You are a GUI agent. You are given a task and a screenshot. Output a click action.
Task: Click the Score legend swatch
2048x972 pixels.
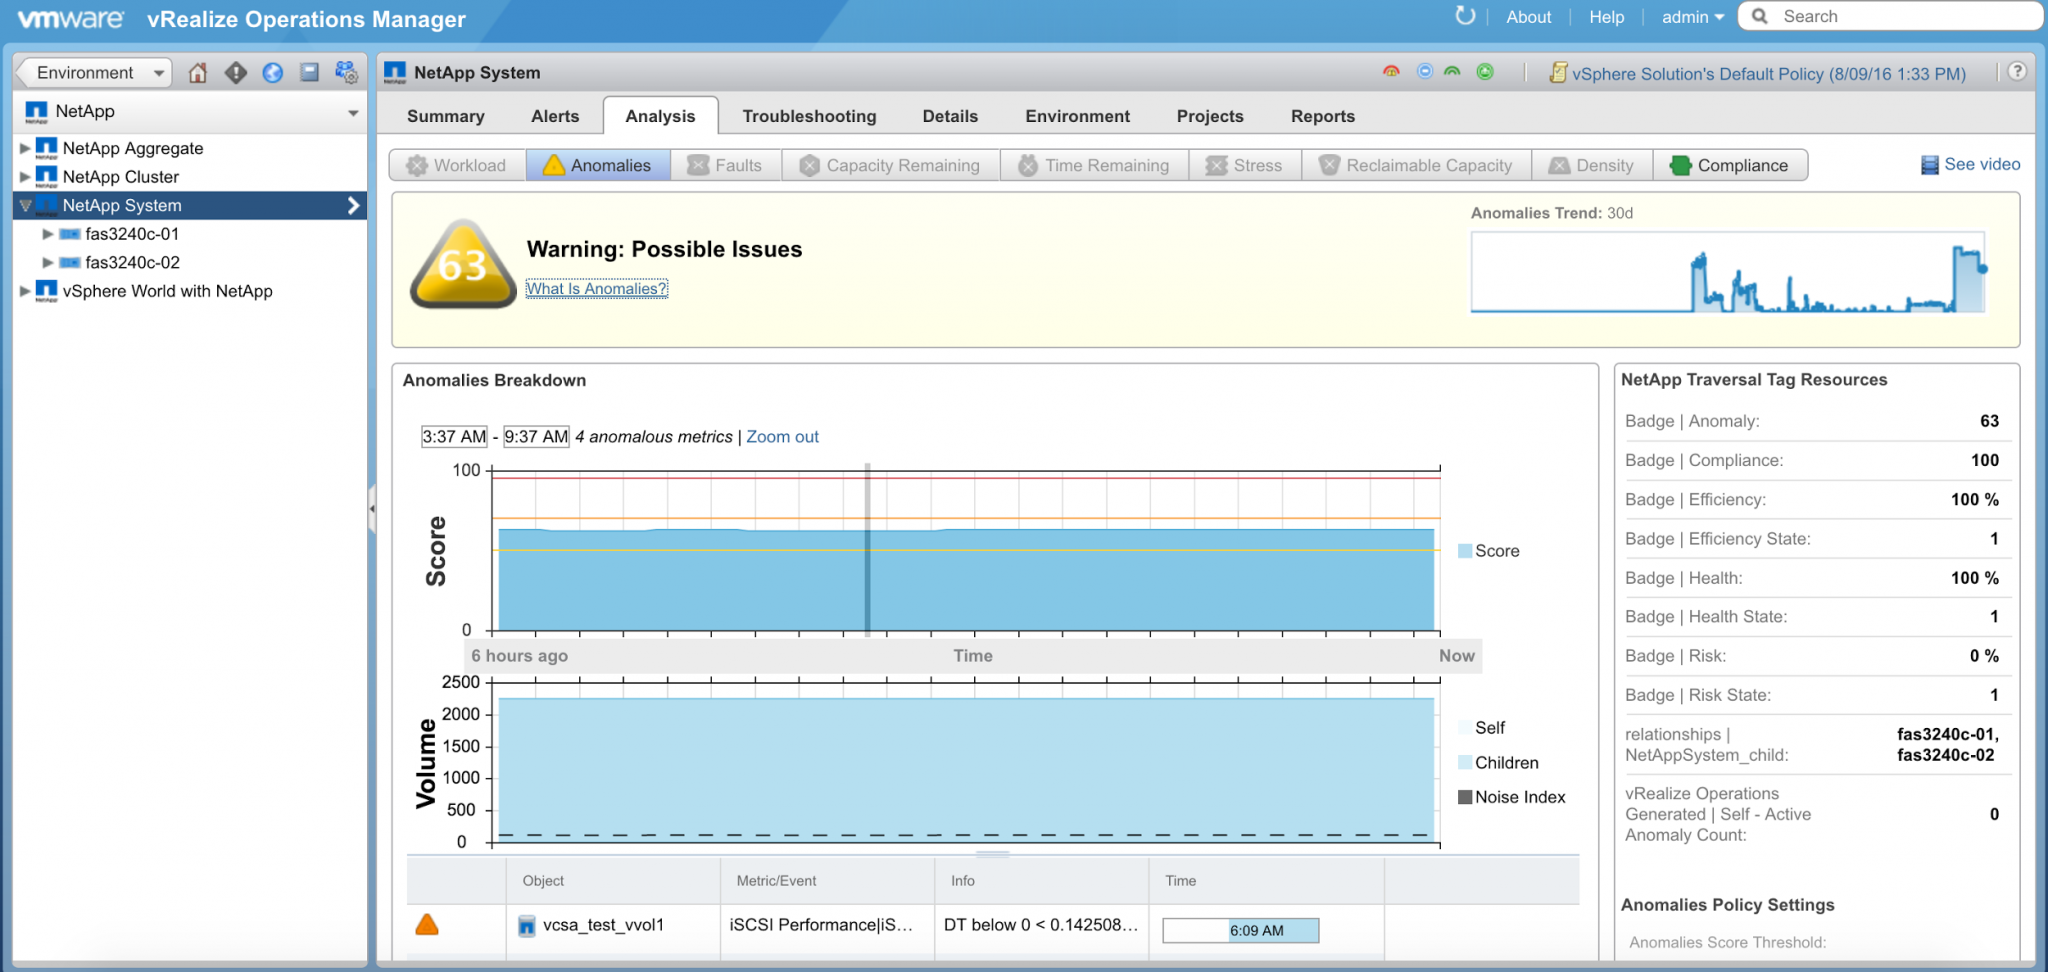pos(1465,551)
